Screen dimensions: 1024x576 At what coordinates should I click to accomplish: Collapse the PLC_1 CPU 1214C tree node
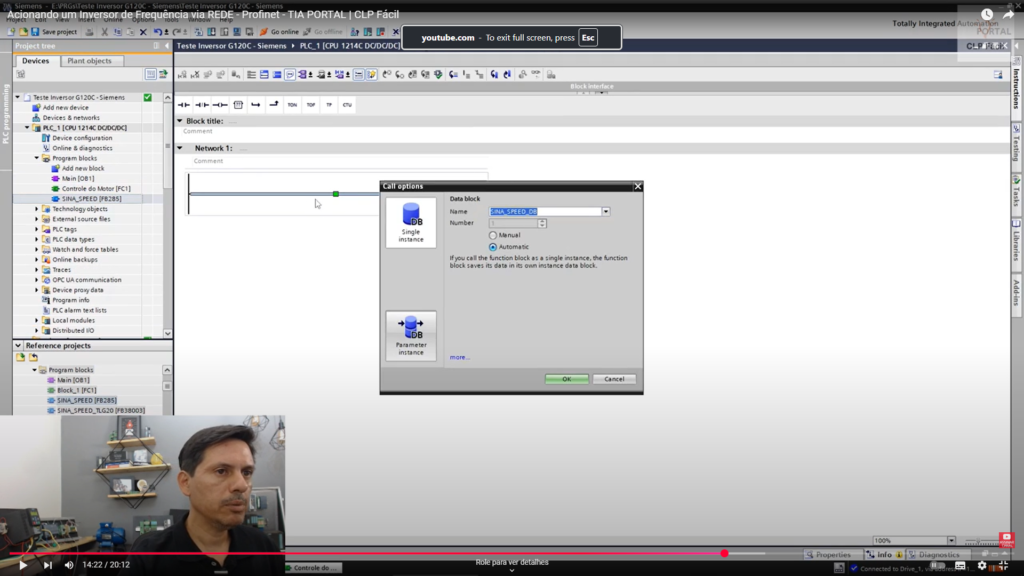click(27, 128)
